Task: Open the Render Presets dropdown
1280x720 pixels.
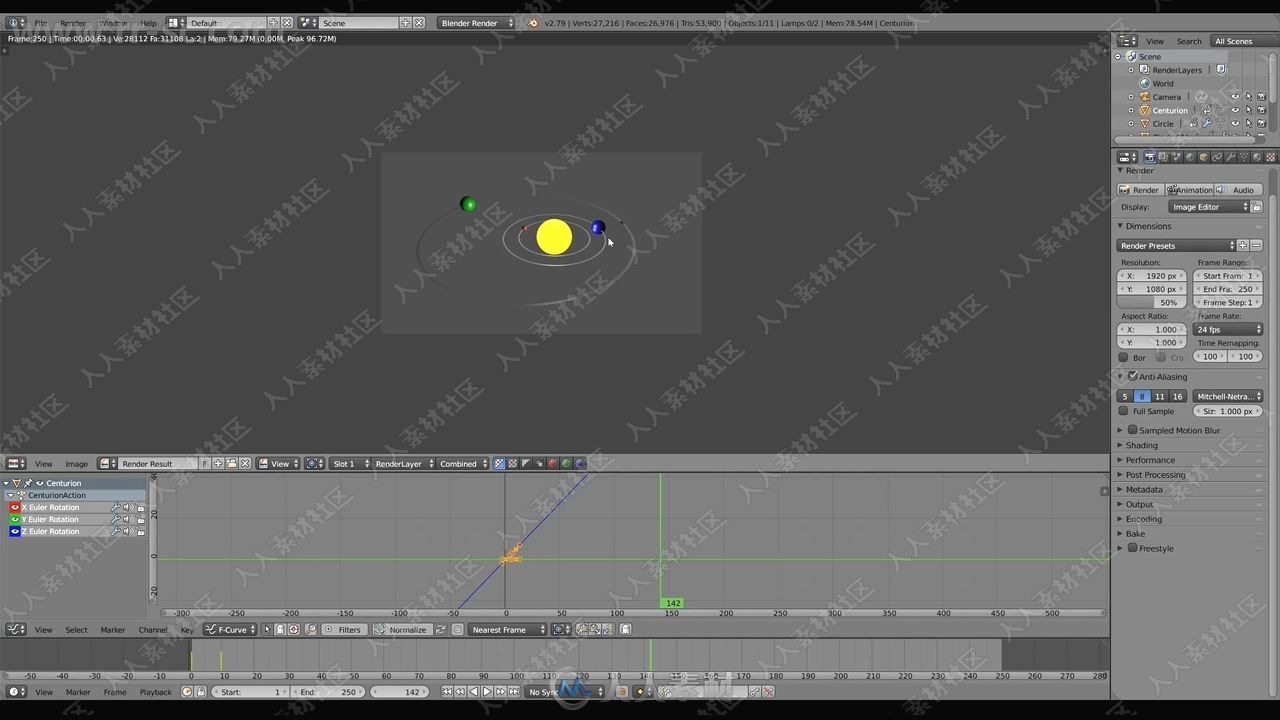Action: coord(1177,245)
